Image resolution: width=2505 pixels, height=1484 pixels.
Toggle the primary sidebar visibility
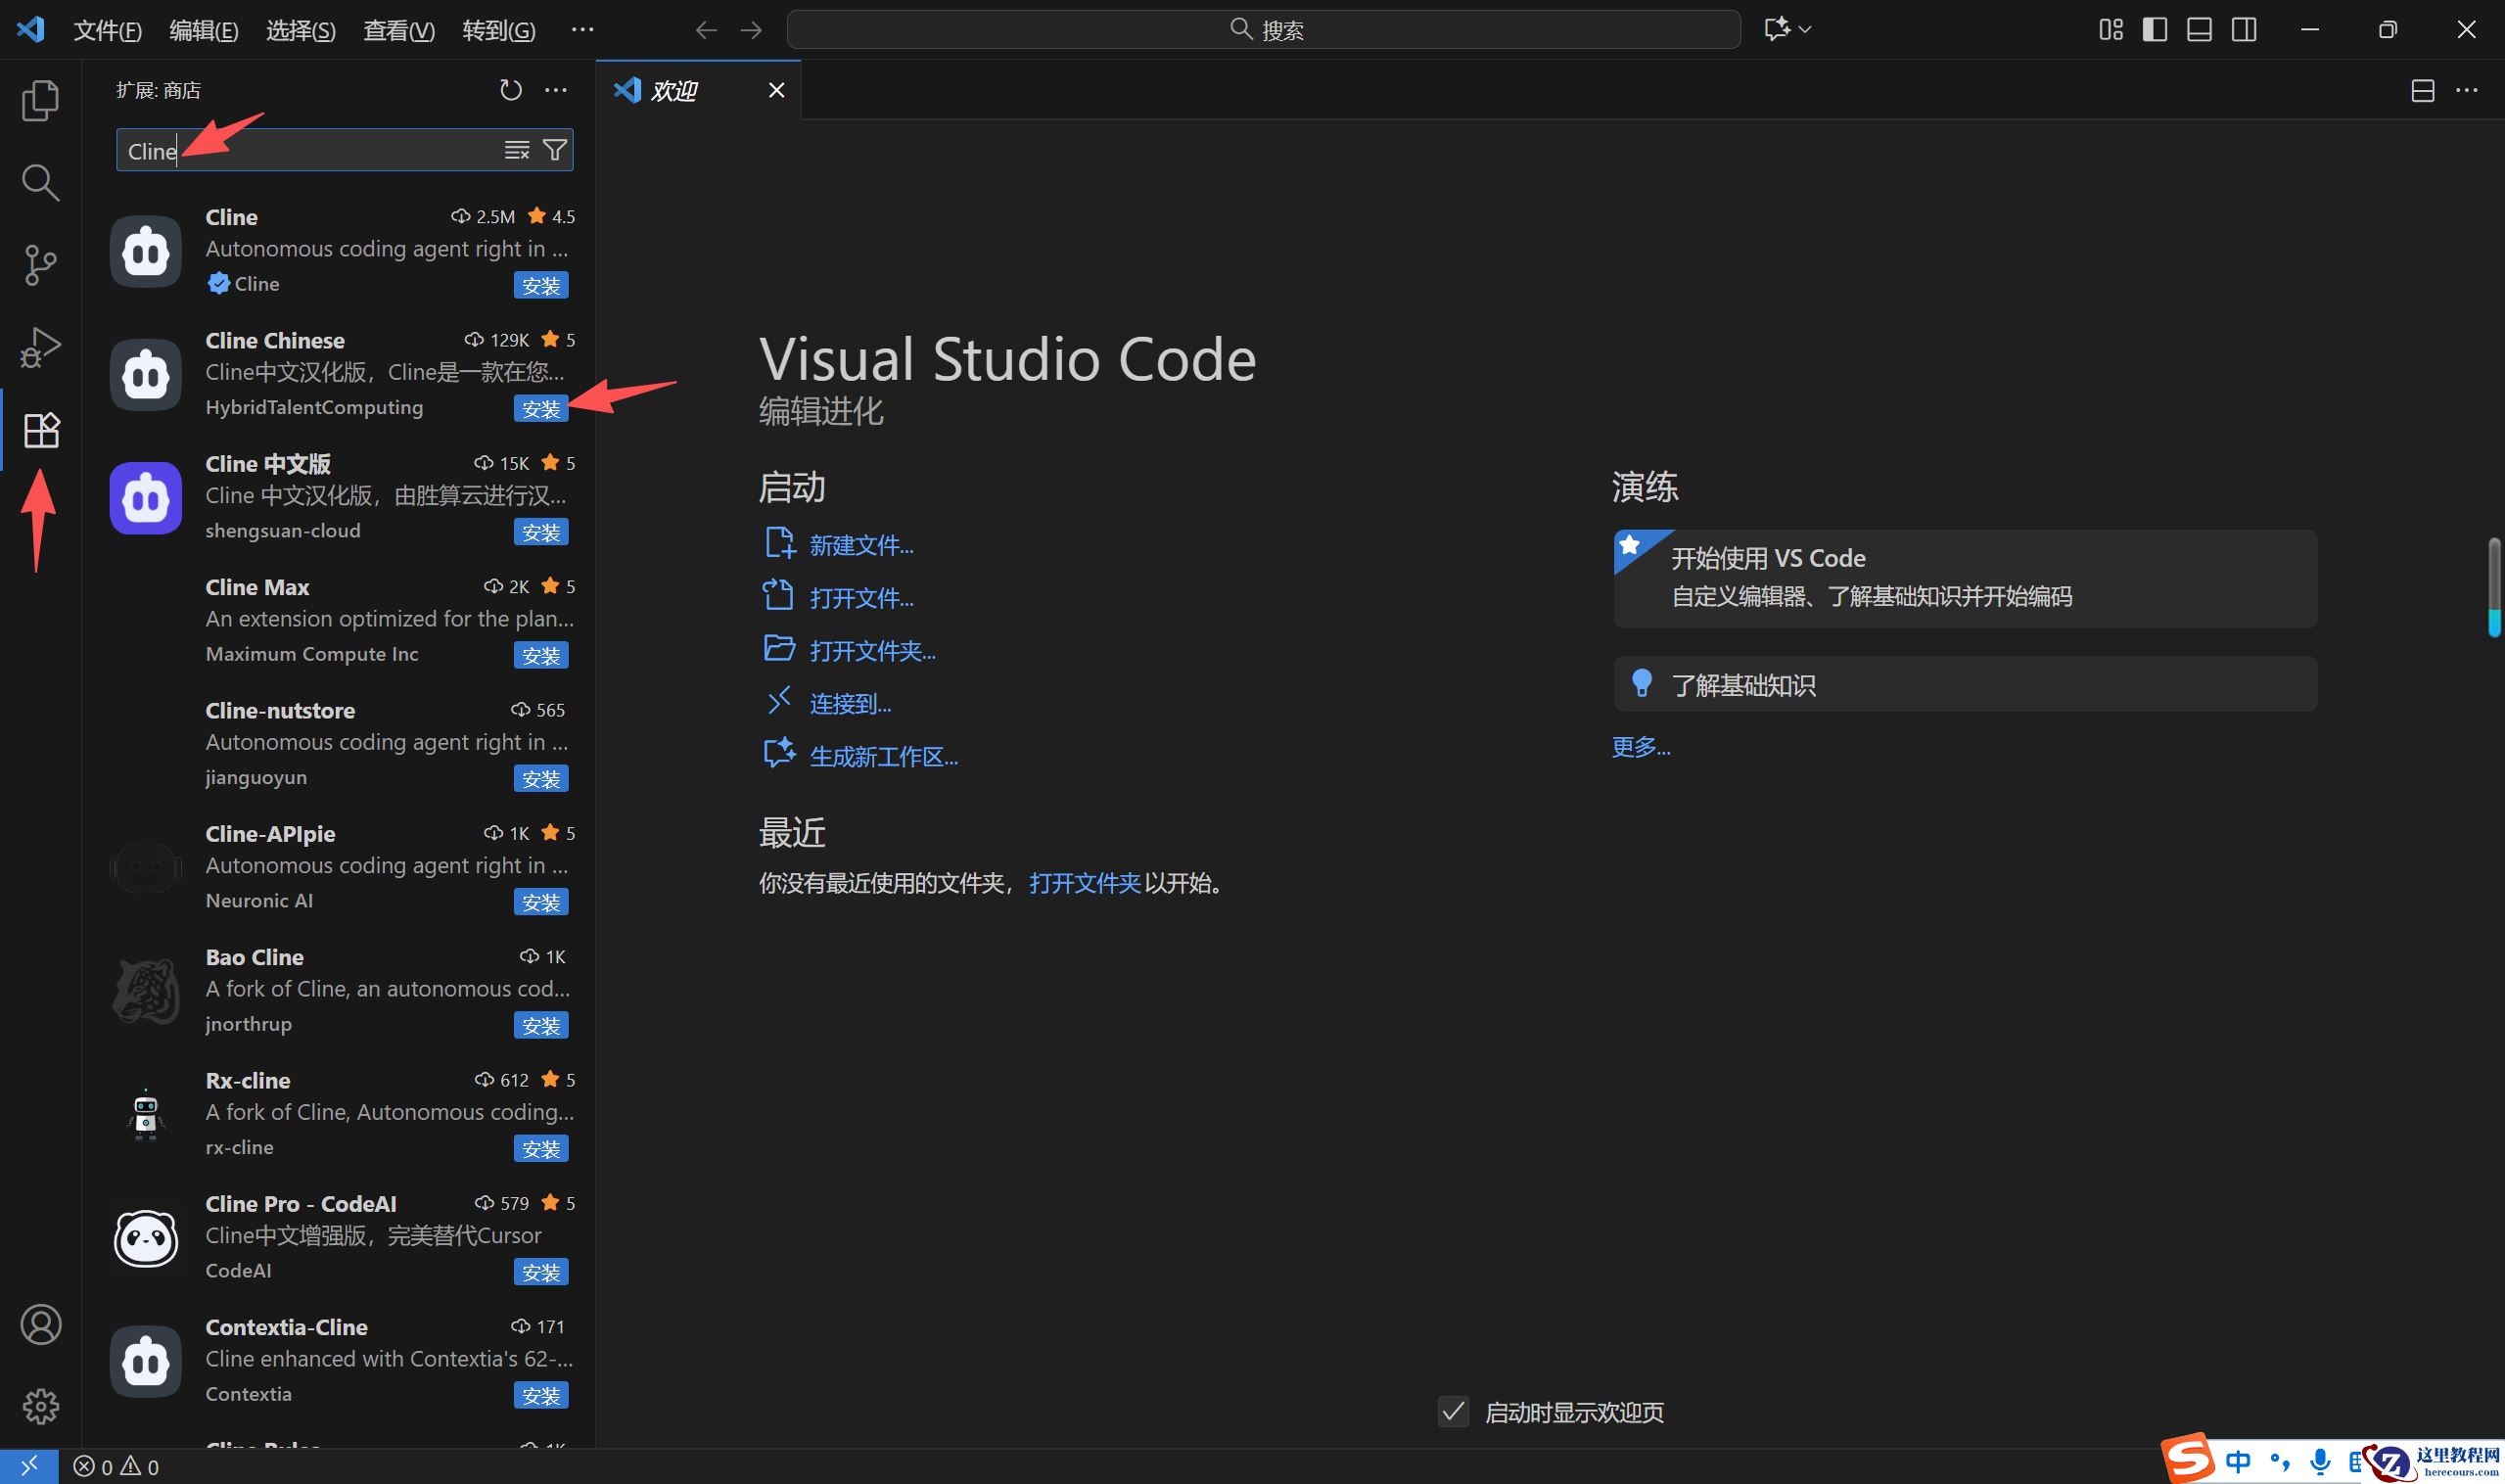click(x=2154, y=29)
